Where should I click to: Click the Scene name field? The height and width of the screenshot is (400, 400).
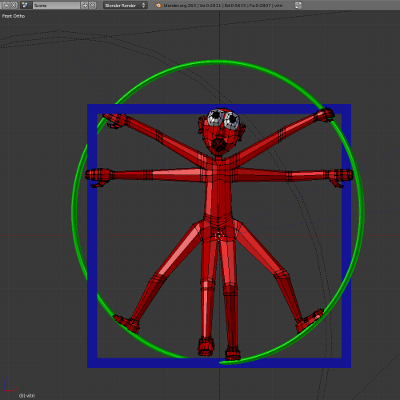click(56, 5)
